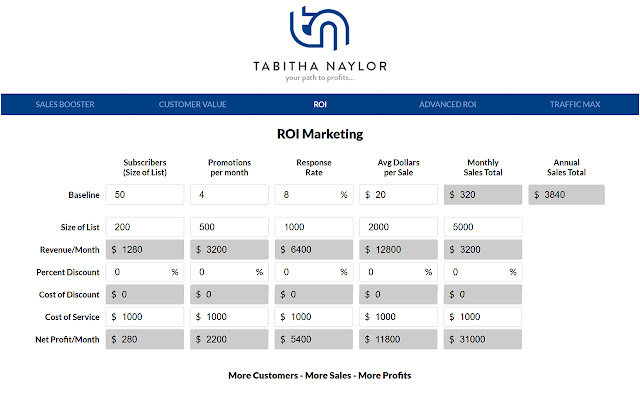Click the Response Rate column header

pos(314,167)
